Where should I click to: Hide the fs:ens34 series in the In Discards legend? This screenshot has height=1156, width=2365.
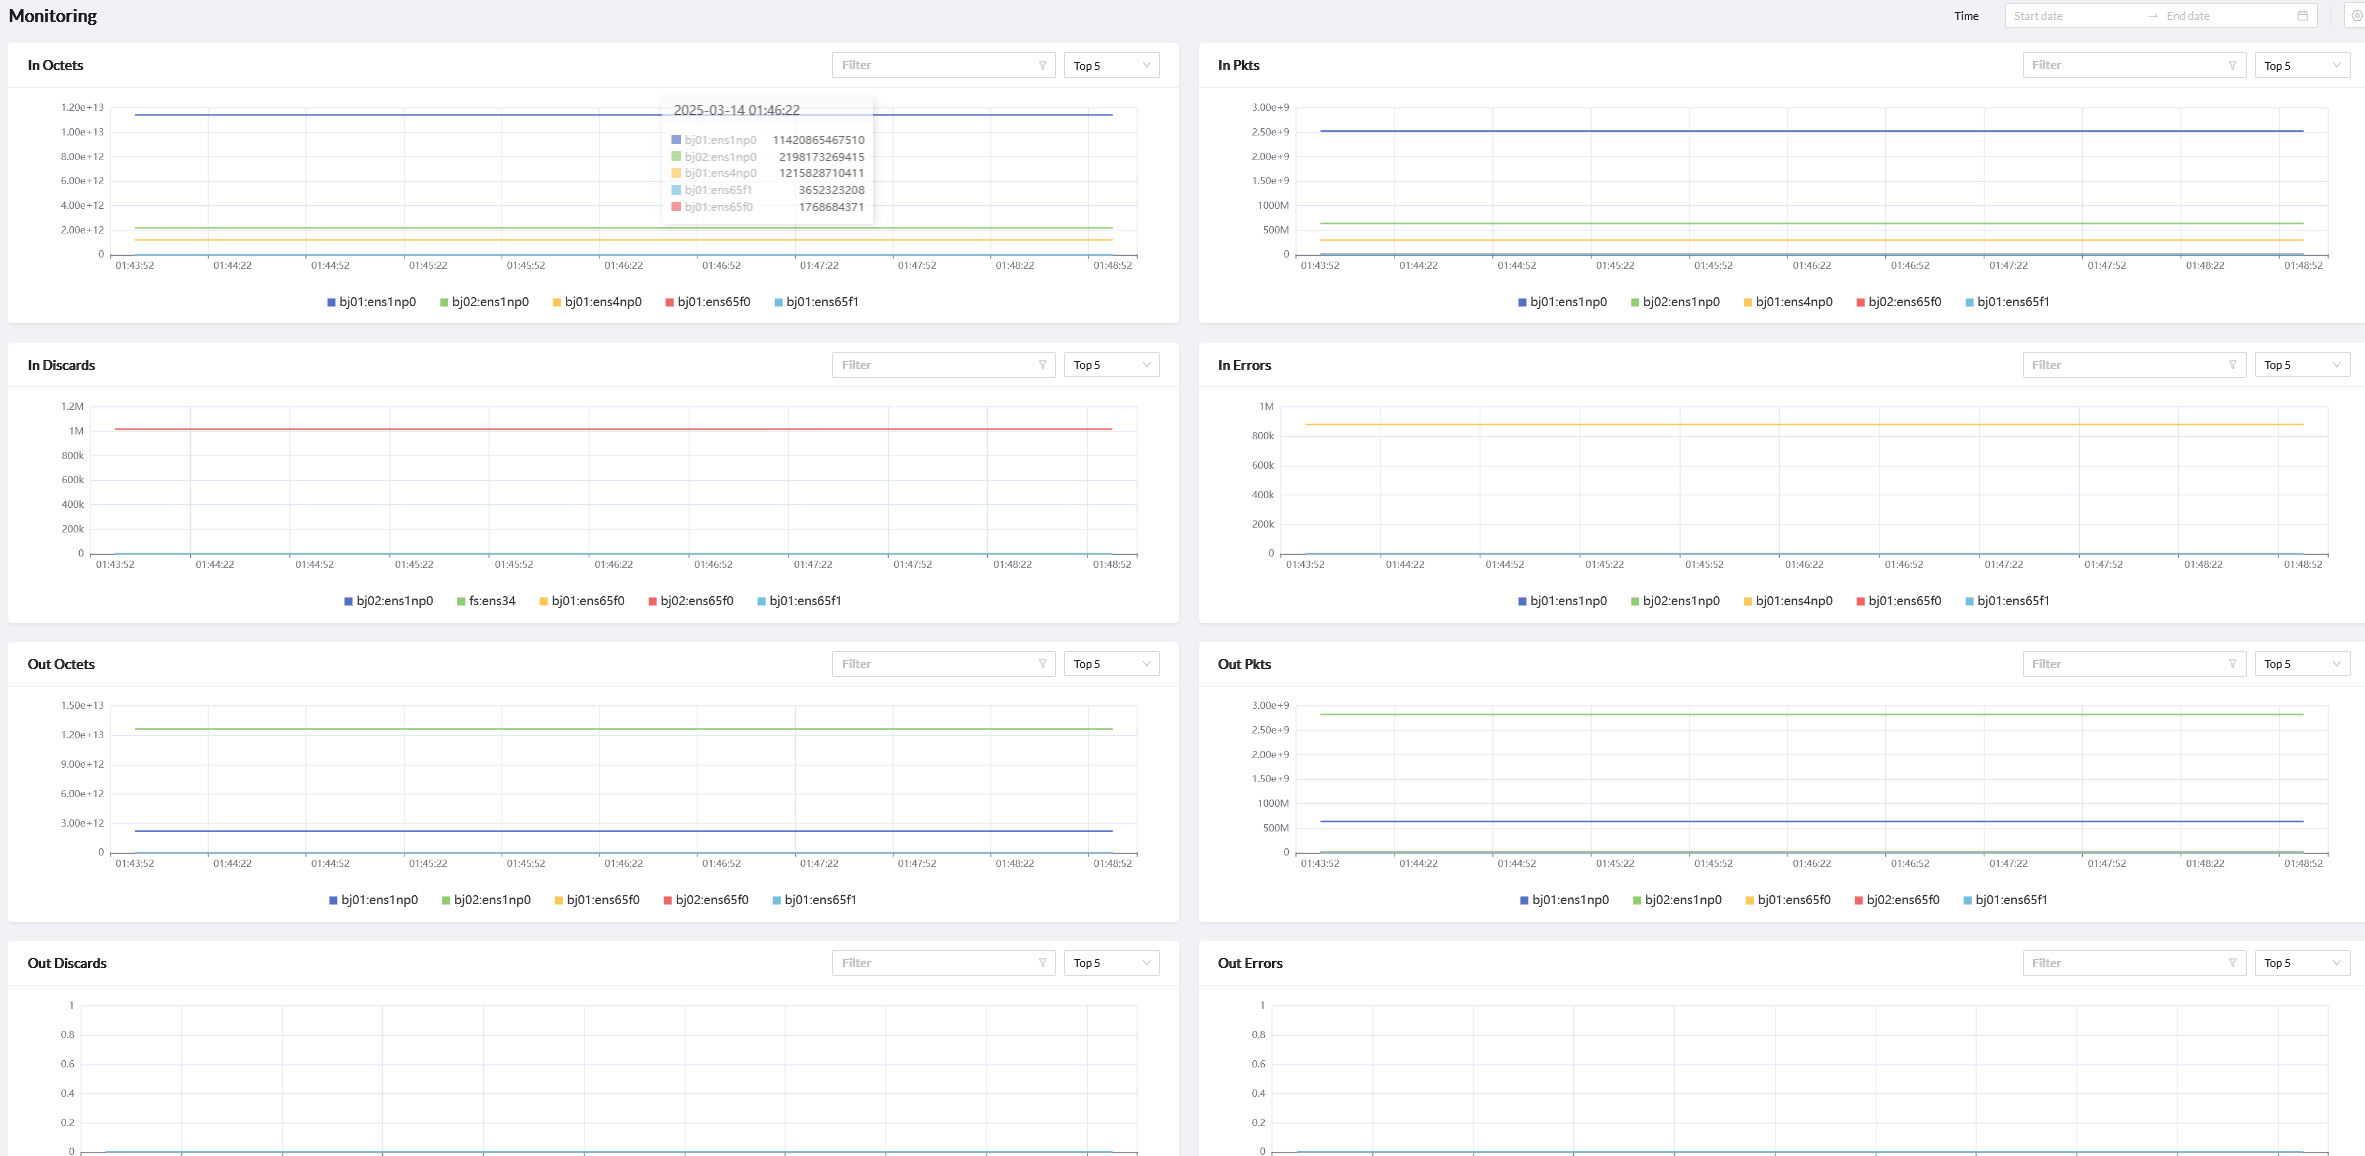pyautogui.click(x=486, y=601)
